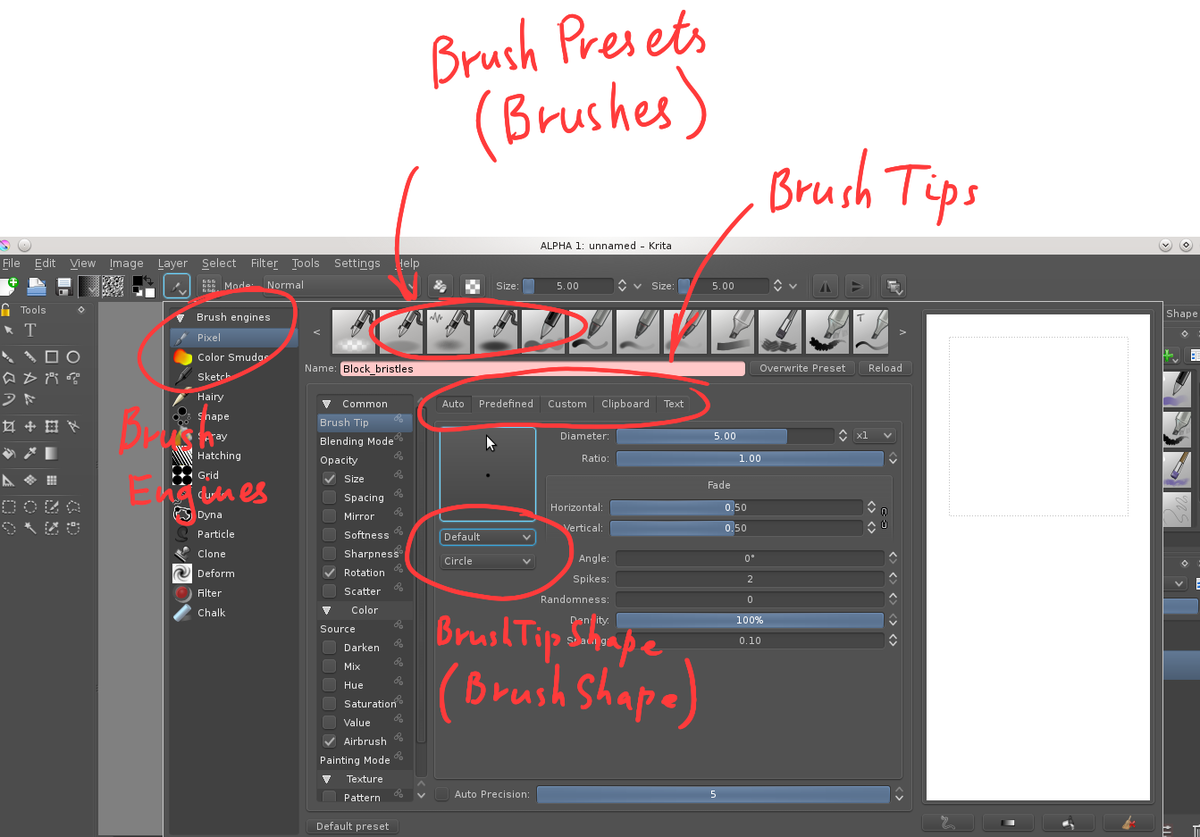Disable the Airbrush checkbox

[x=329, y=742]
